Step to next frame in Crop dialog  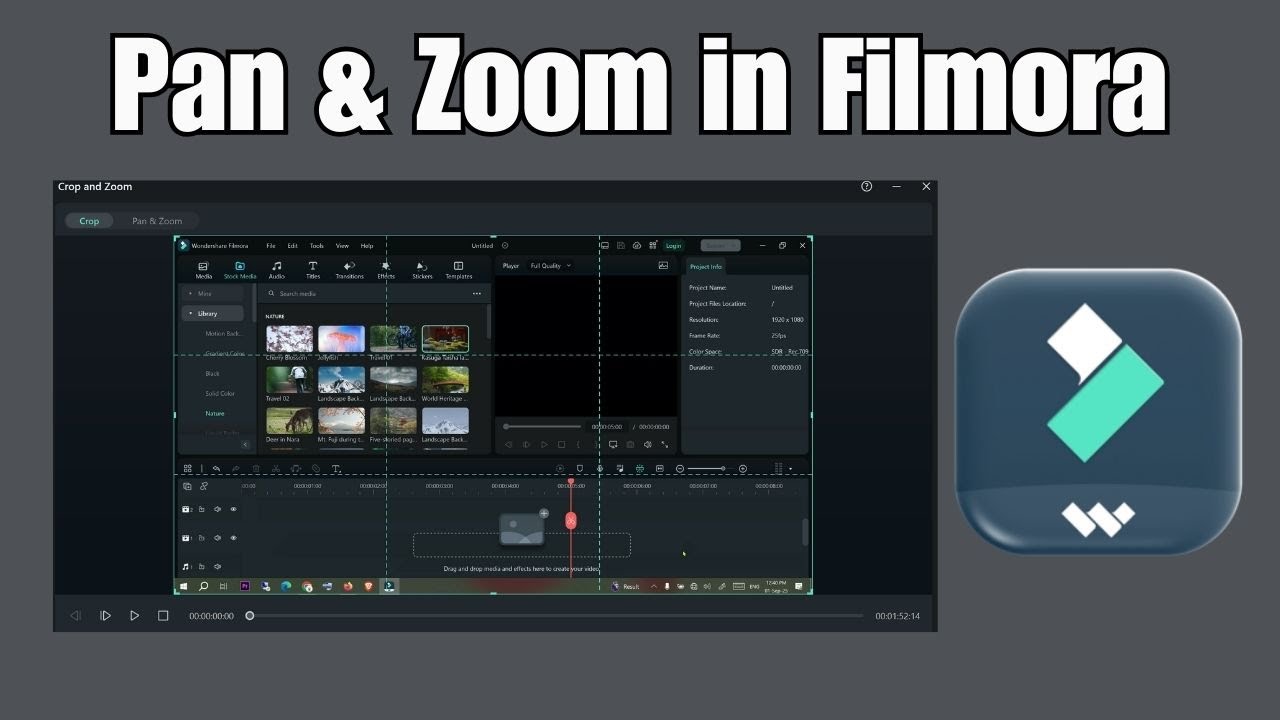click(105, 616)
